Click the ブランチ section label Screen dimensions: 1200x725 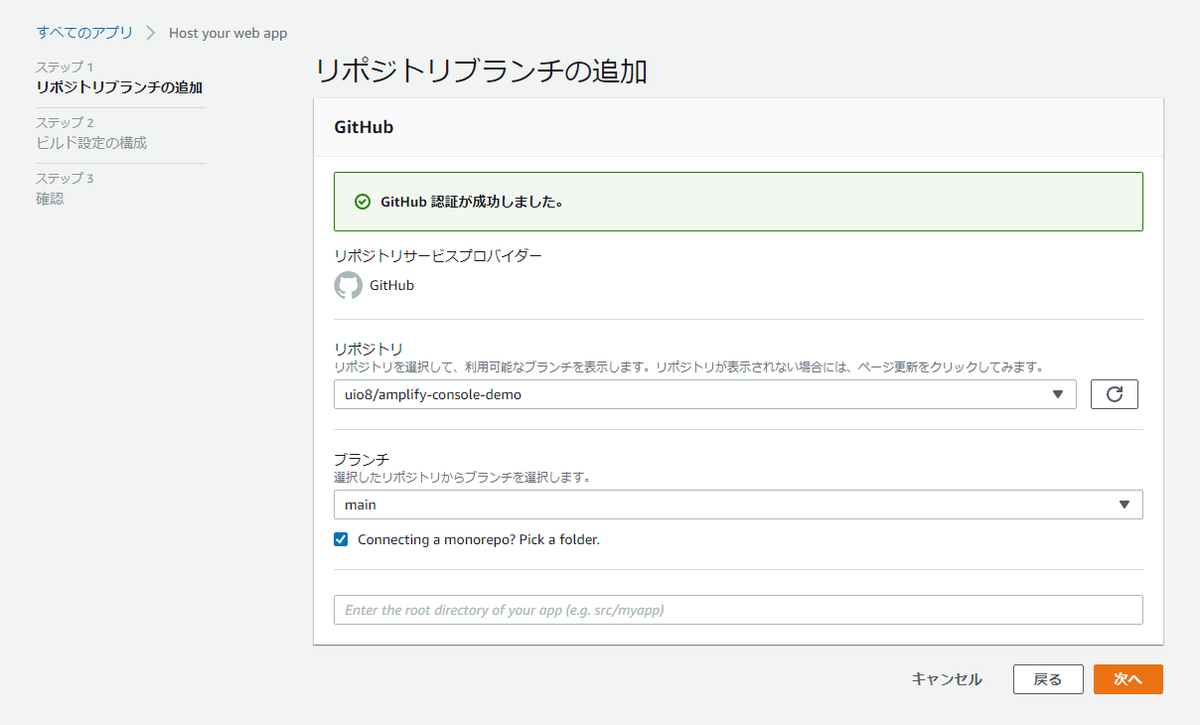[x=362, y=460]
